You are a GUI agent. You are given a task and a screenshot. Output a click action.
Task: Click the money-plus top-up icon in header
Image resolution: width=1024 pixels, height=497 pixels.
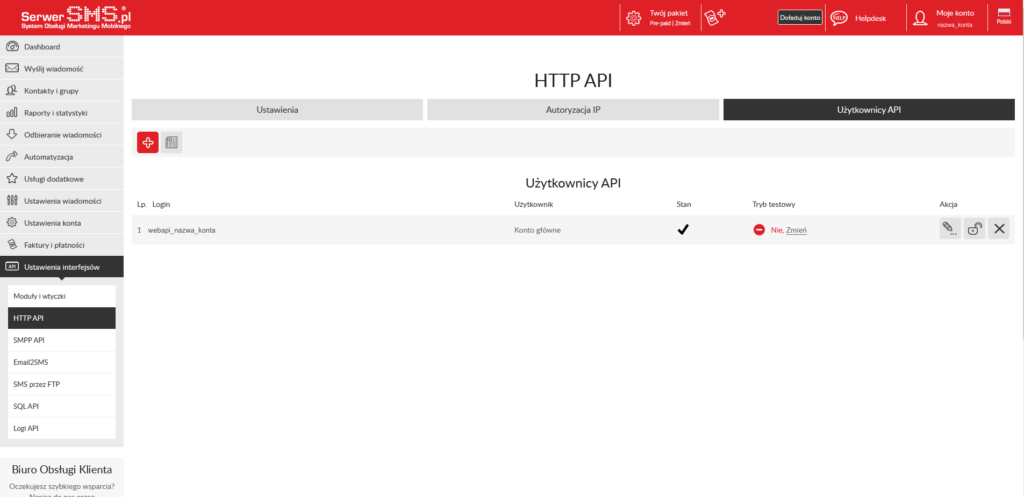[x=714, y=17]
